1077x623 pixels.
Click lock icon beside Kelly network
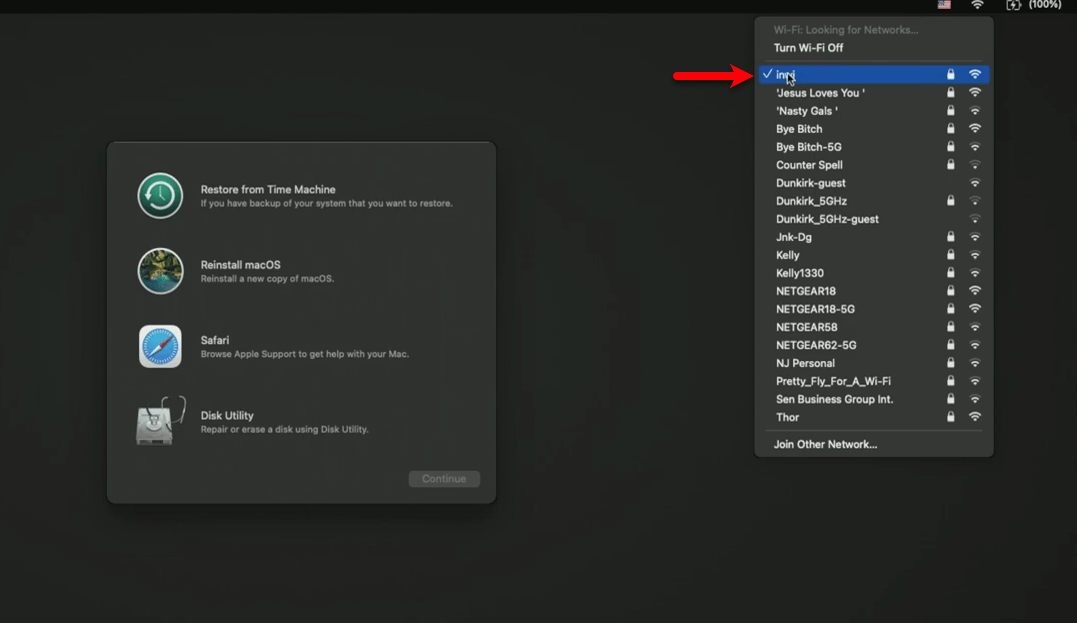951,255
